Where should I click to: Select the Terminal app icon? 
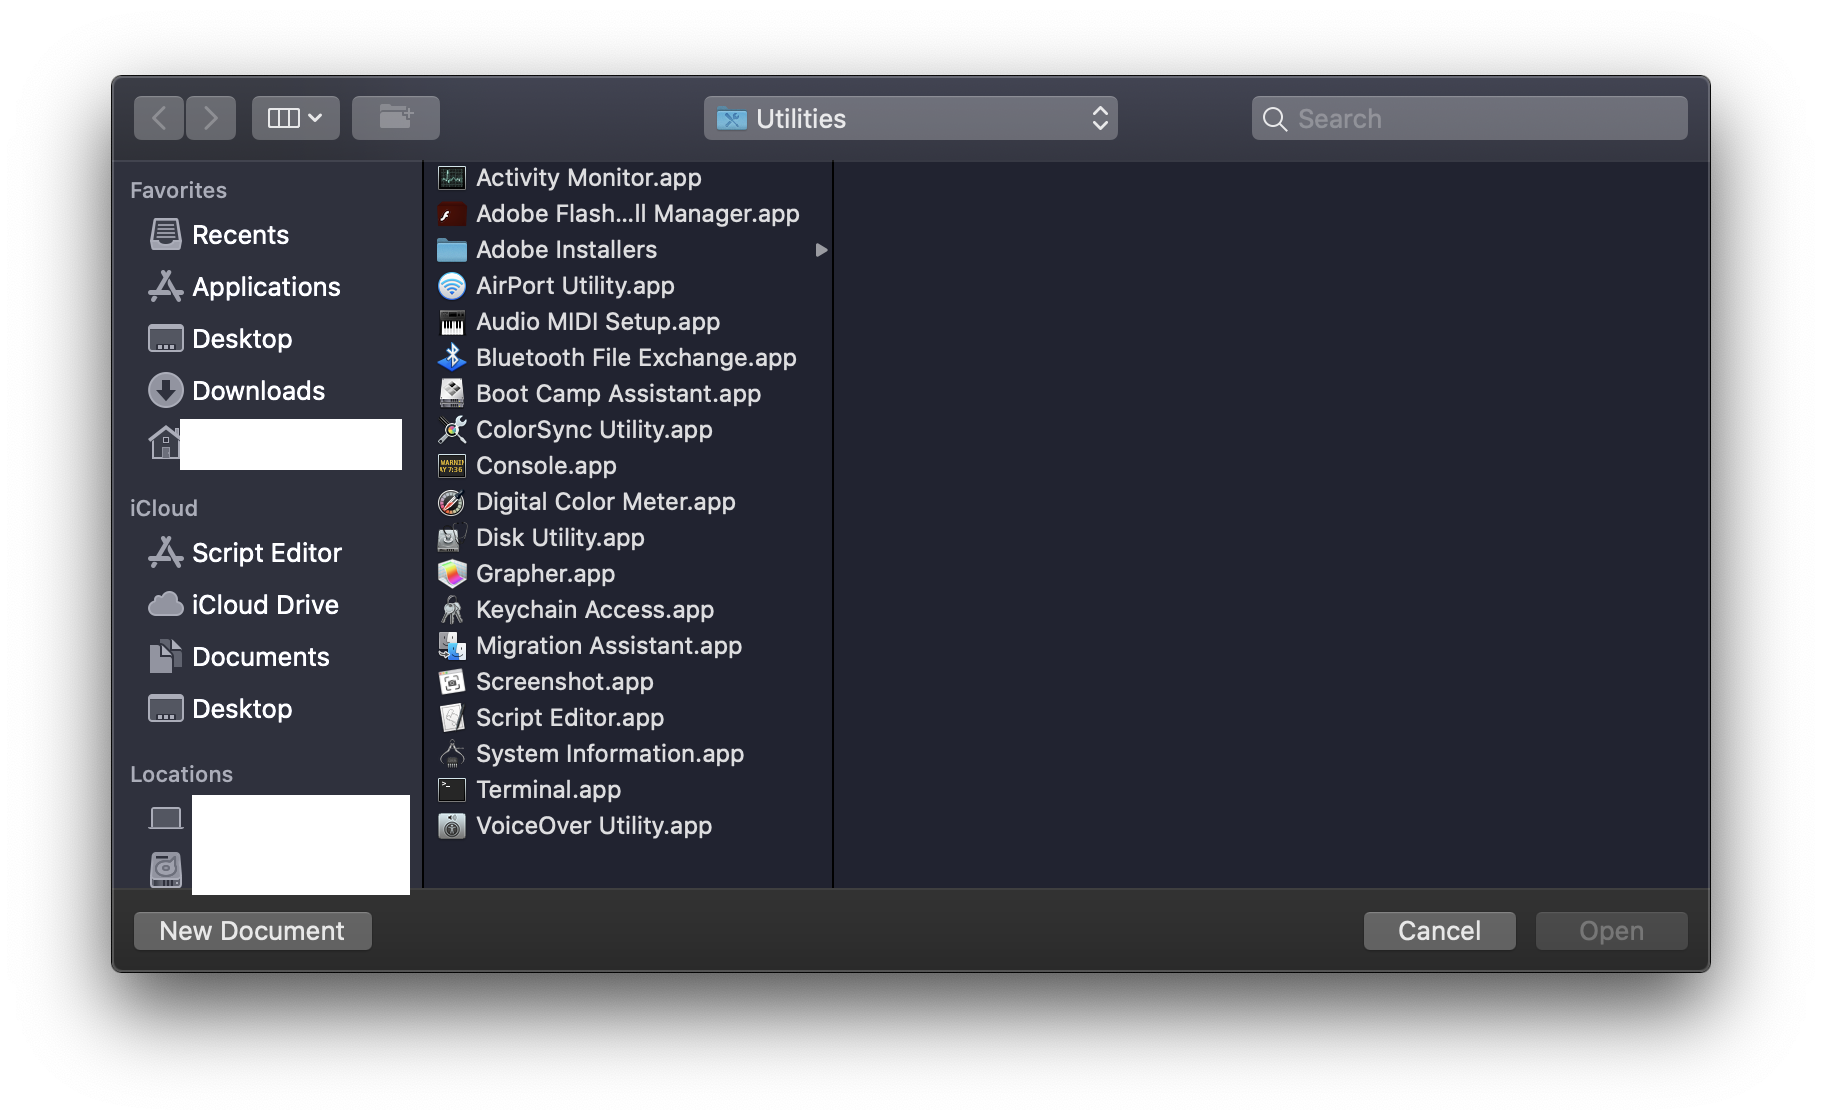[452, 790]
